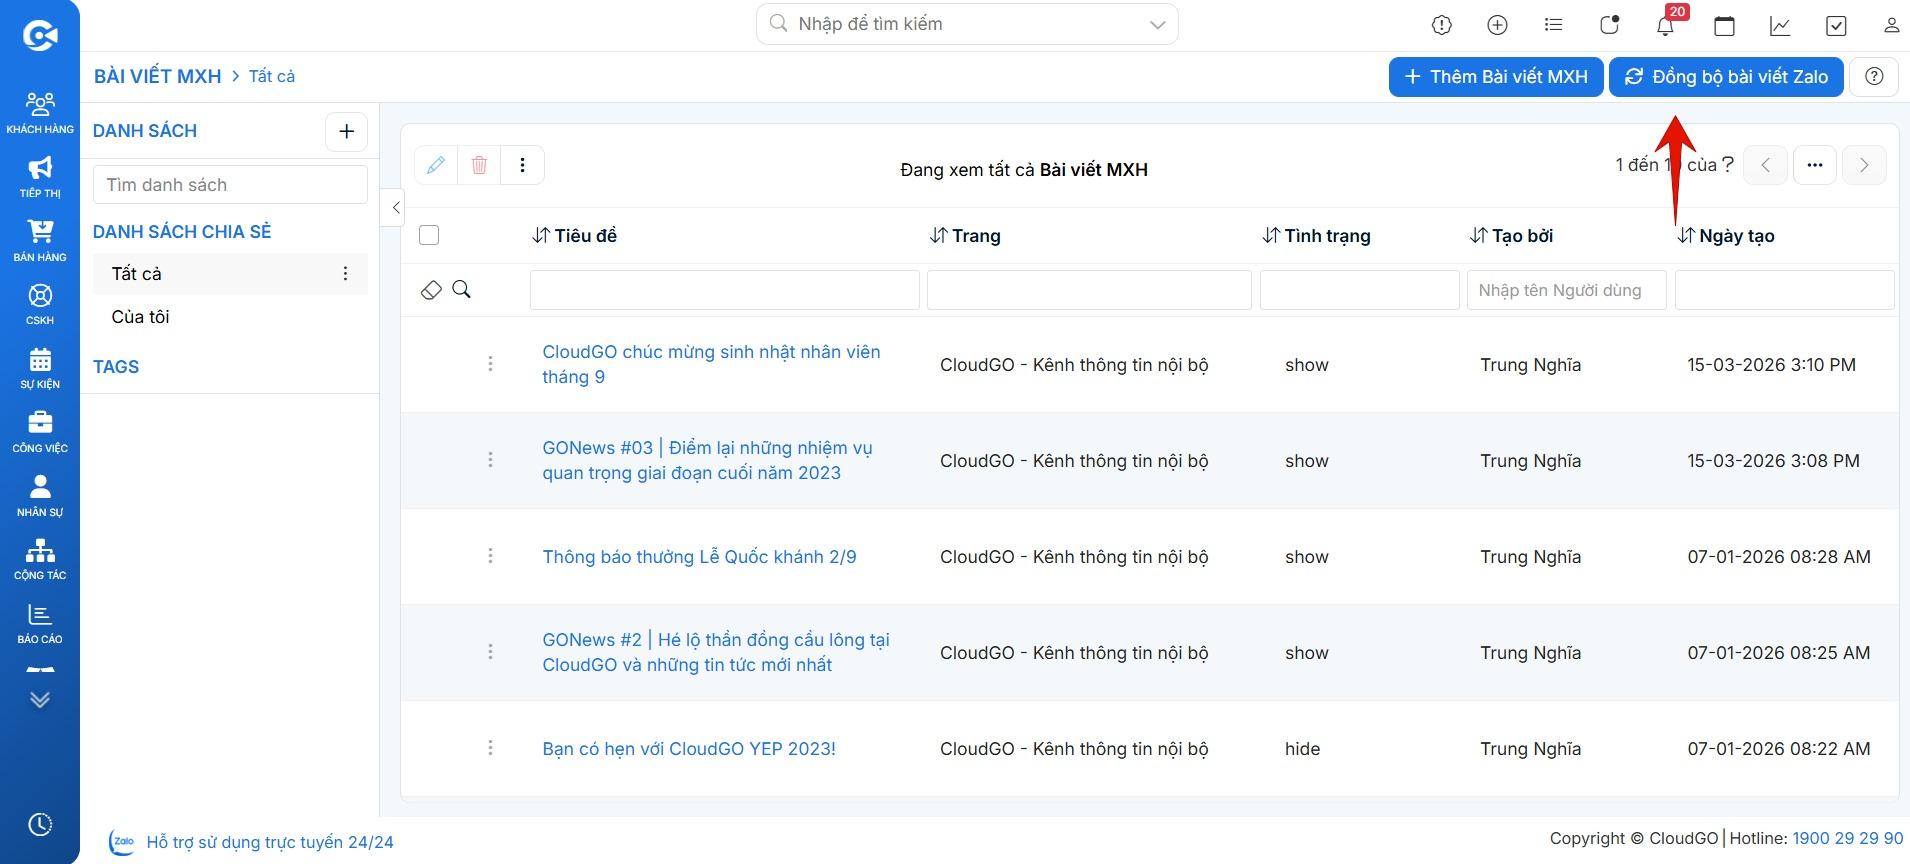This screenshot has height=864, width=1910.
Task: Focus the Tìm danh sách search field
Action: 230,185
